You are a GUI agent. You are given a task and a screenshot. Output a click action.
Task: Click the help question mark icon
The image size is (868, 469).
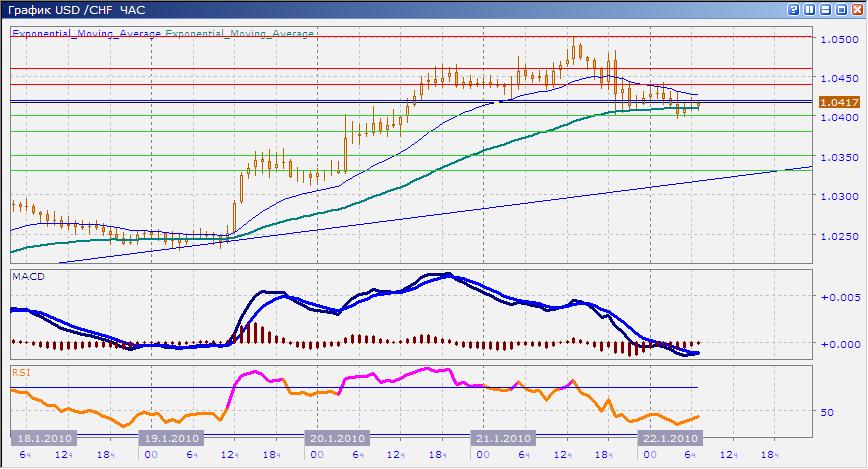coord(794,9)
